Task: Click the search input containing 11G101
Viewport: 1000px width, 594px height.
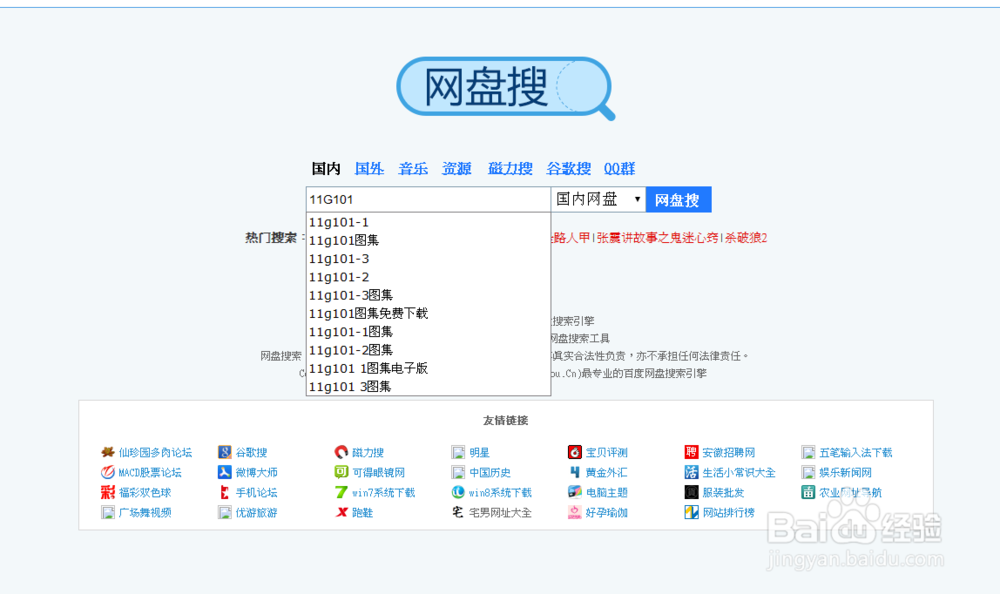Action: tap(428, 200)
